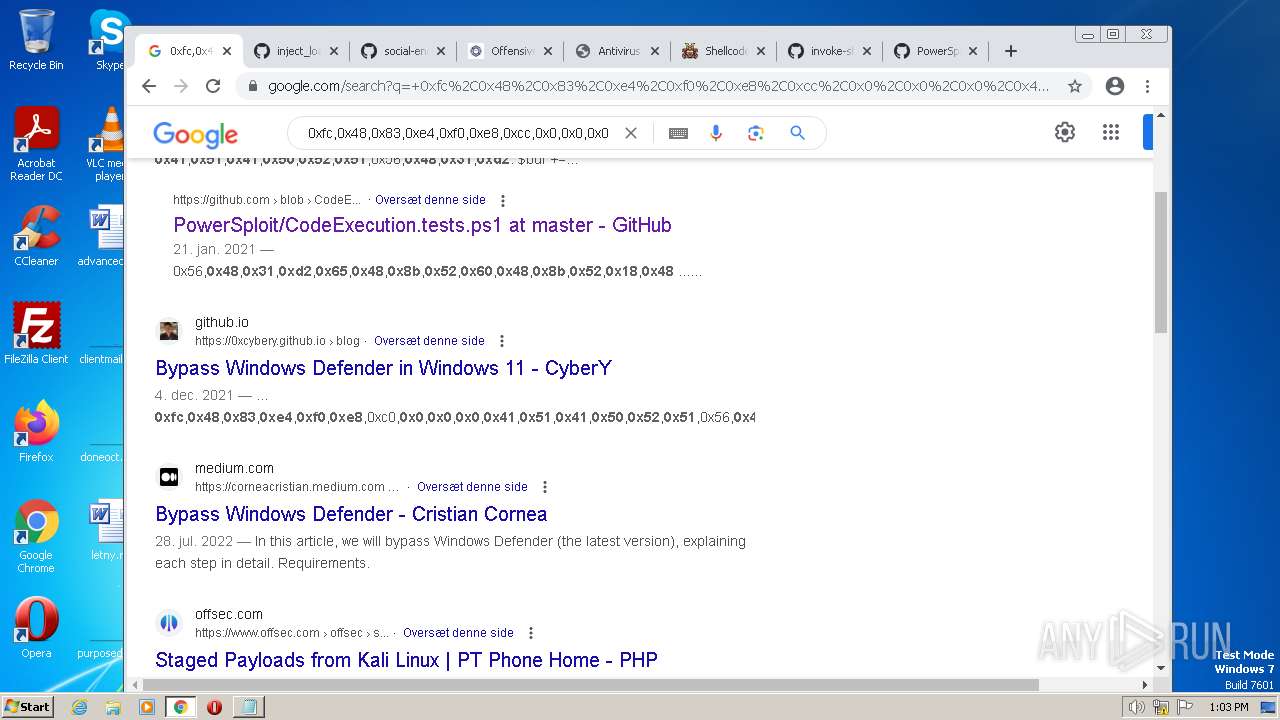The height and width of the screenshot is (720, 1280).
Task: Switch to the Antivirus tab
Action: (x=616, y=51)
